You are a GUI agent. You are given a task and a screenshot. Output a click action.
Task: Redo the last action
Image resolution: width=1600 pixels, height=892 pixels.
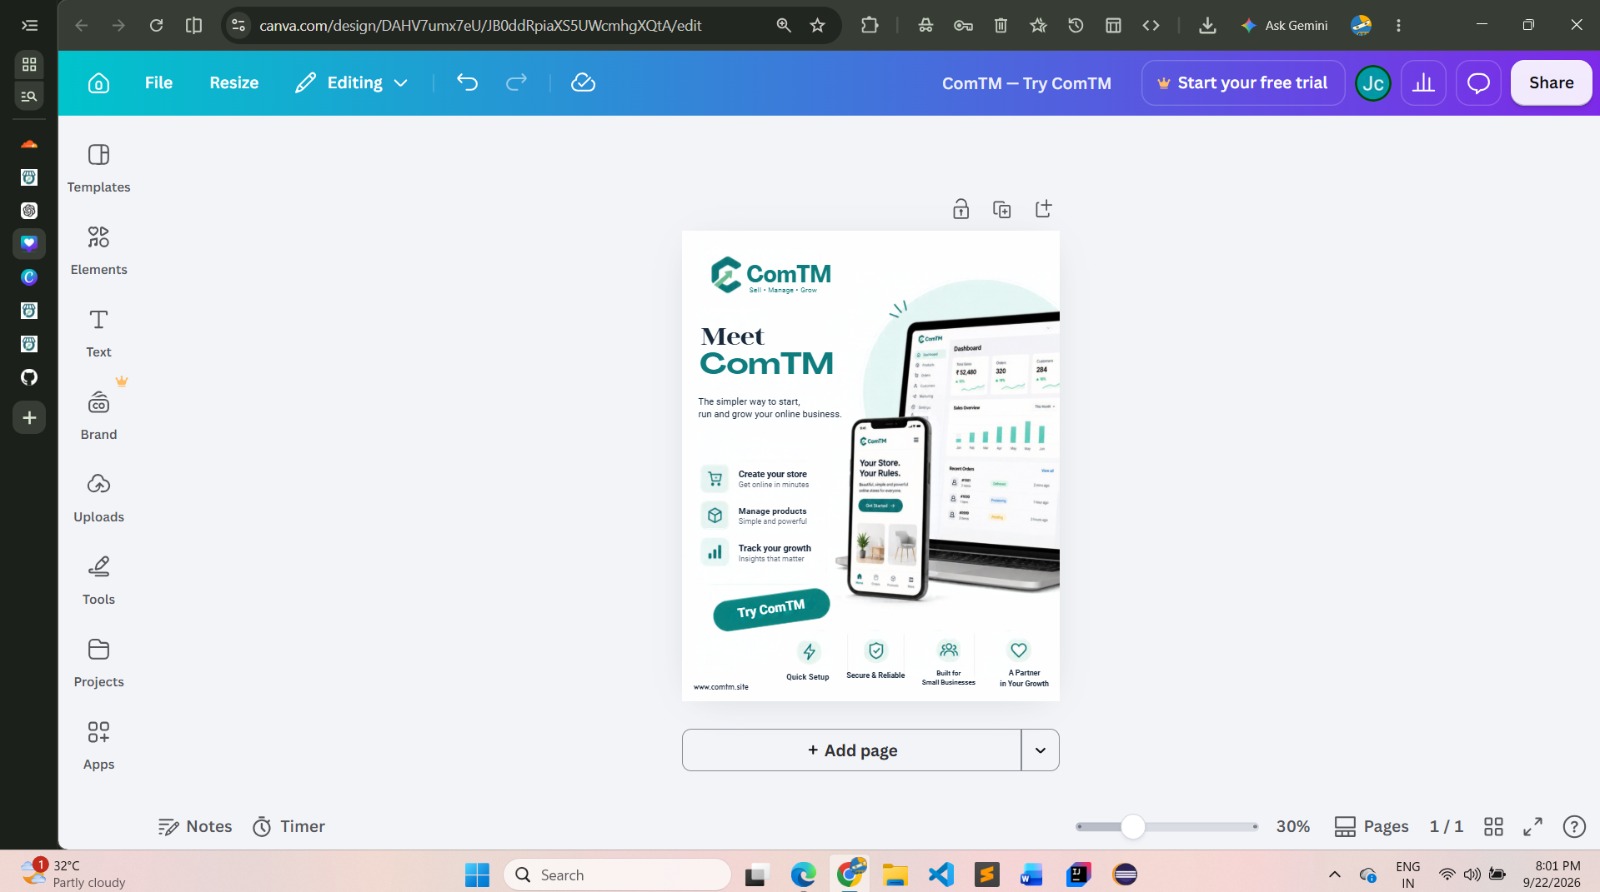click(516, 83)
